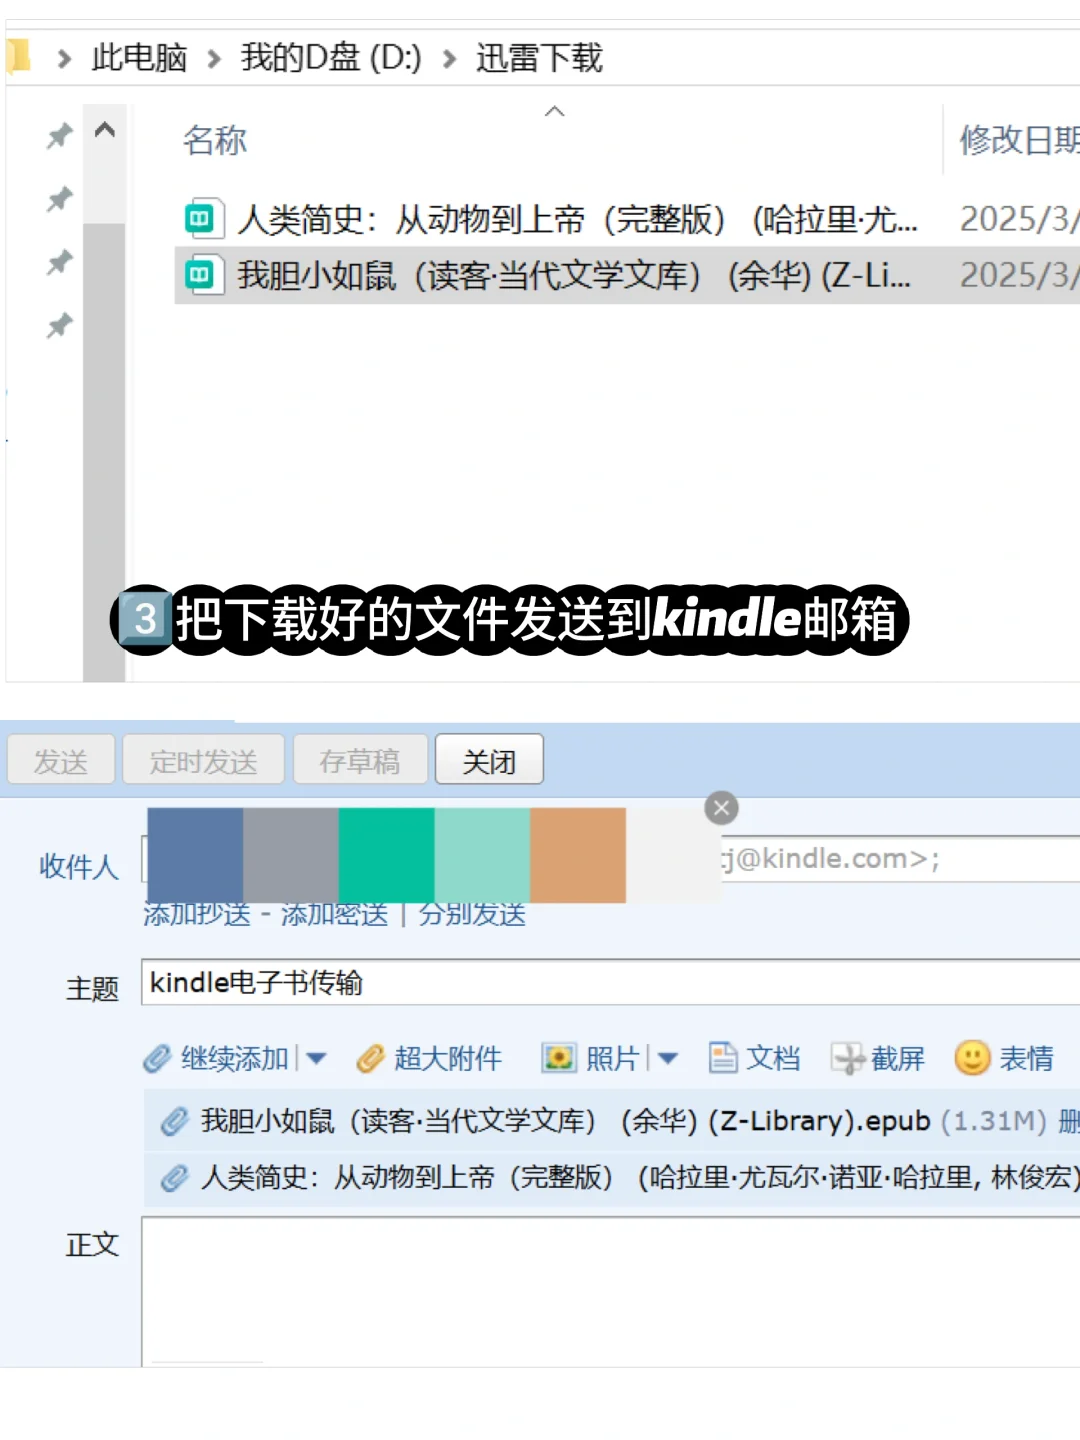The width and height of the screenshot is (1080, 1440).
Task: Click the orange paperclip icon for 超大附件
Action: click(370, 1058)
